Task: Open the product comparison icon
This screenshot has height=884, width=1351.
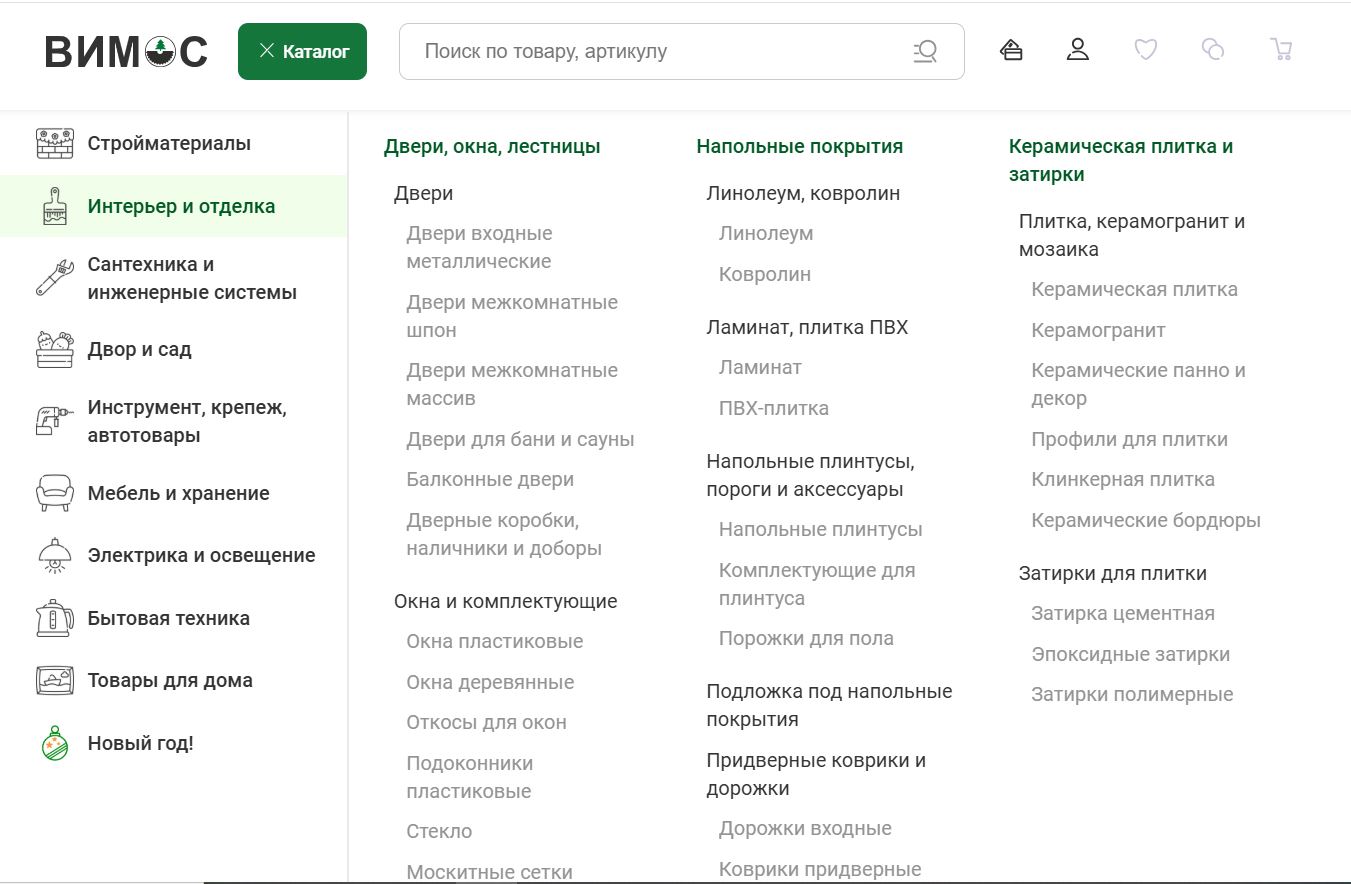Action: click(x=1213, y=50)
